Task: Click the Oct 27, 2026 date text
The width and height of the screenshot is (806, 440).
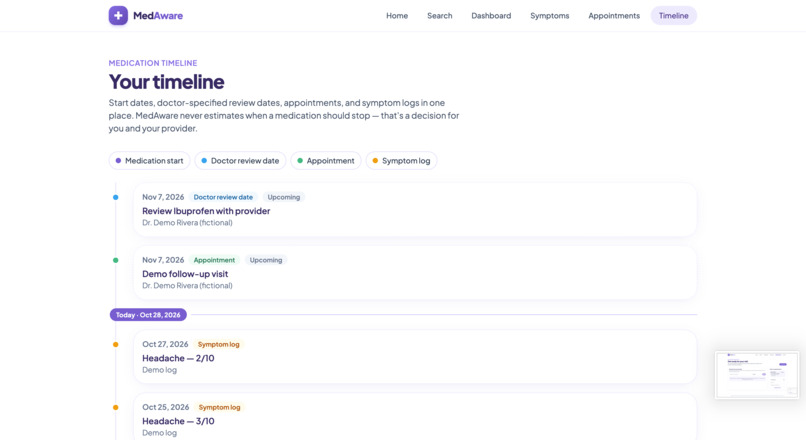Action: tap(165, 344)
